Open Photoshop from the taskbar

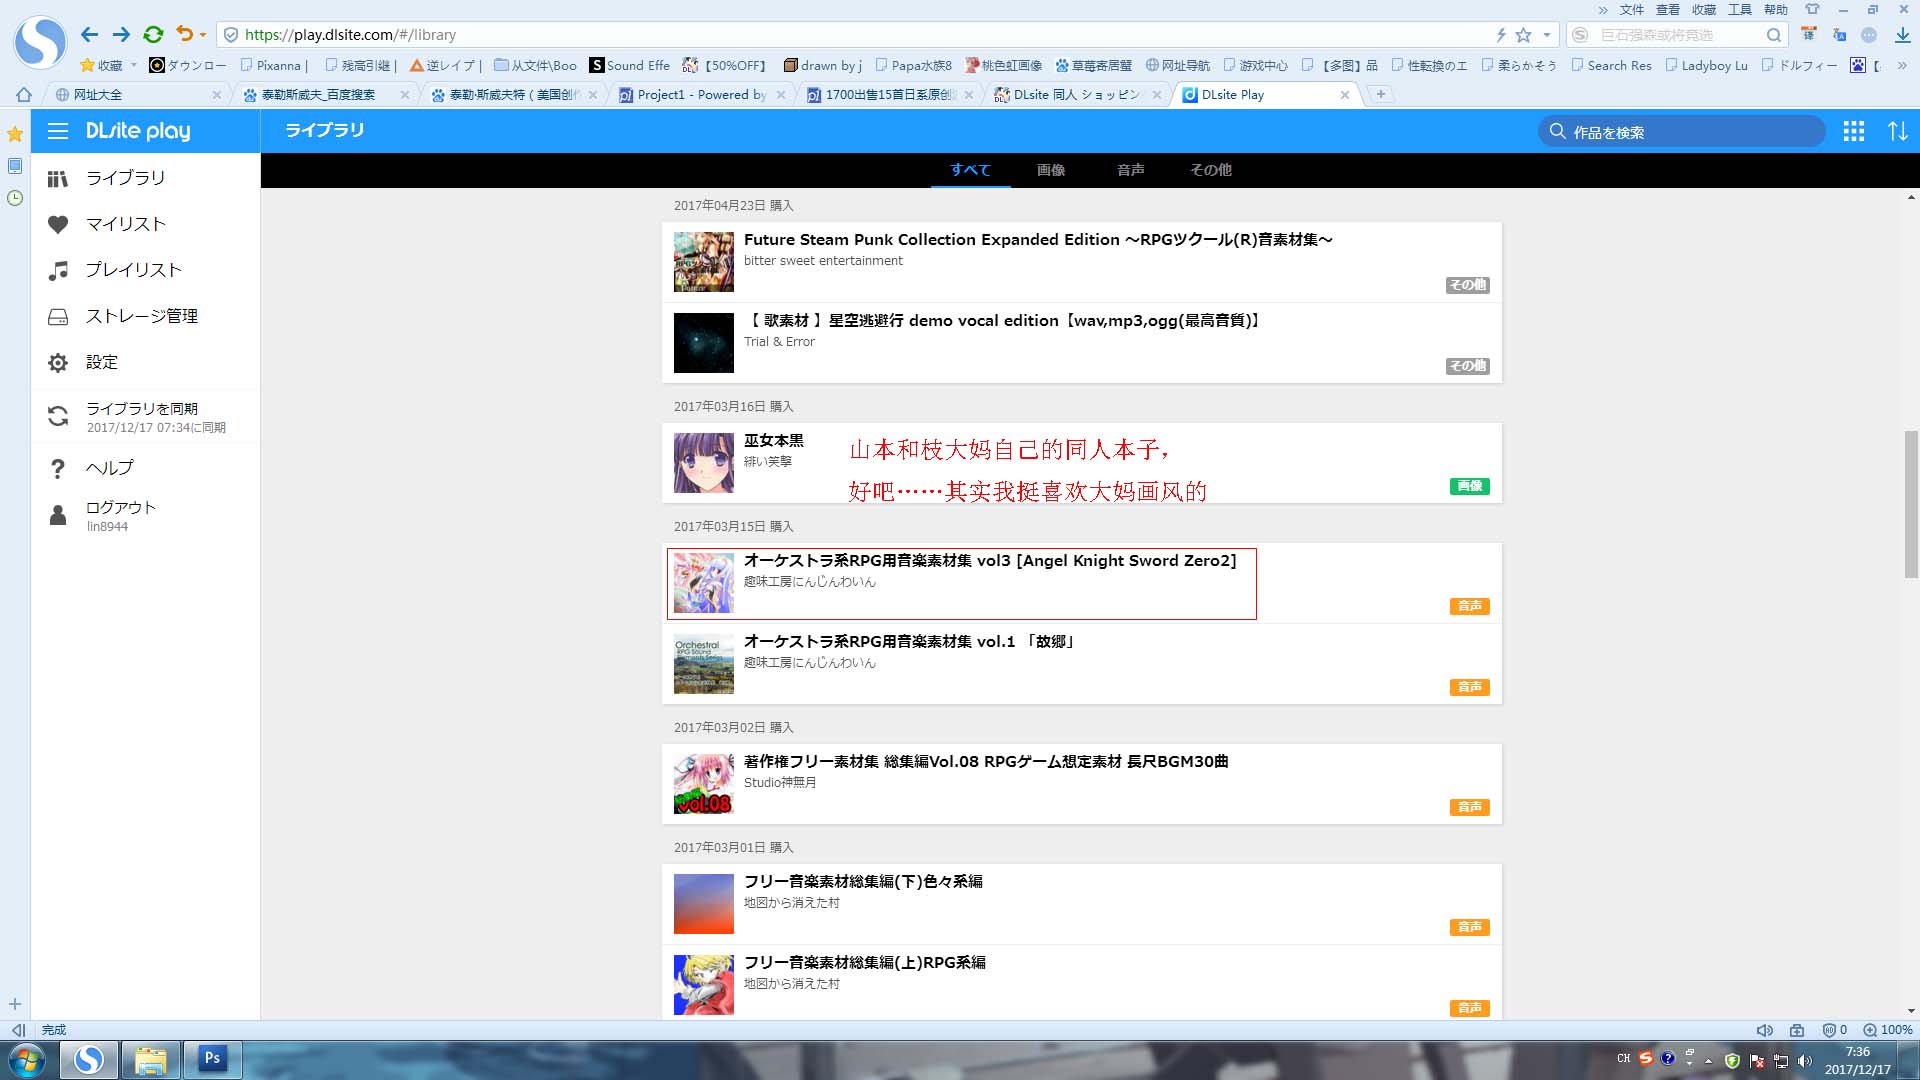coord(212,1058)
